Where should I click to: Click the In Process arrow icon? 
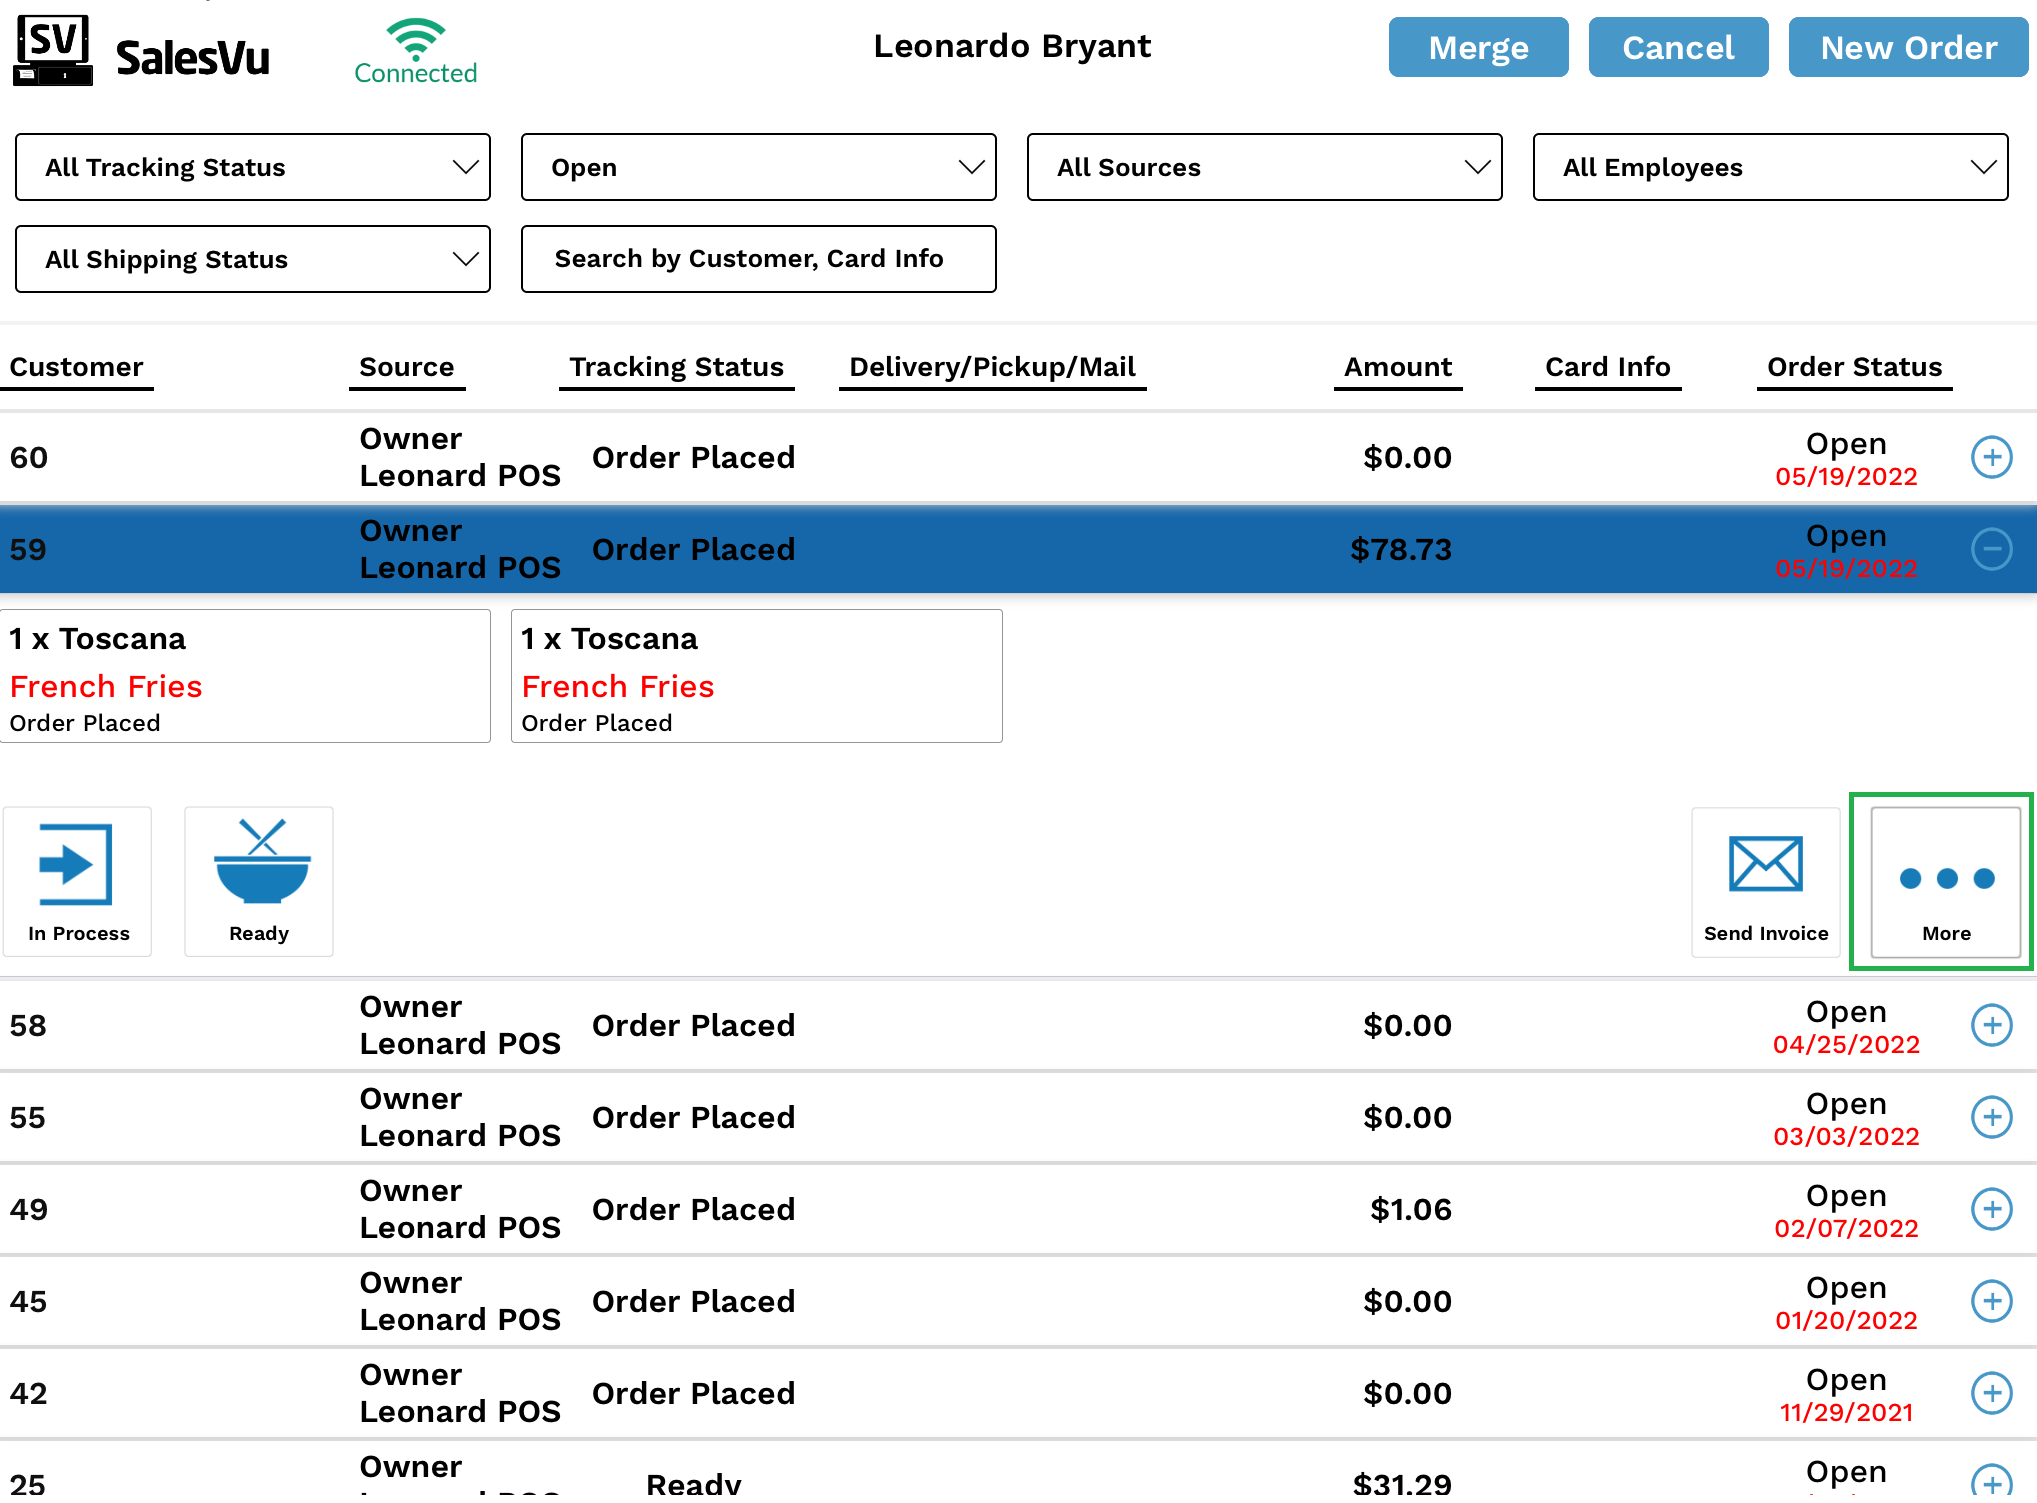pyautogui.click(x=76, y=865)
